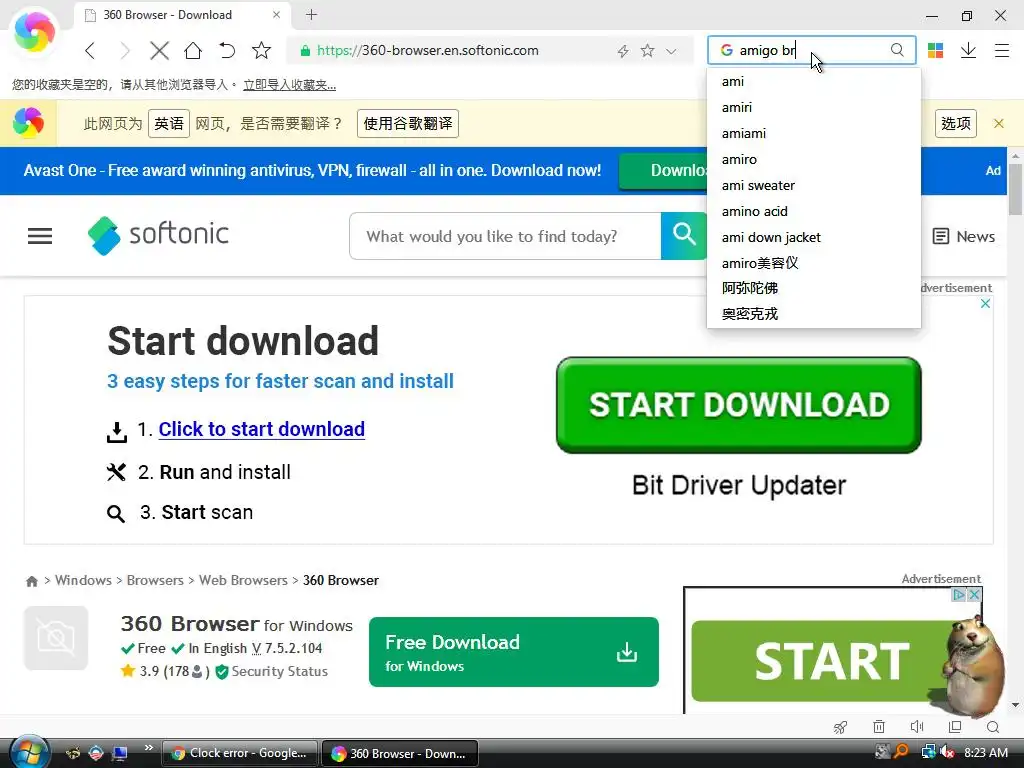This screenshot has width=1024, height=768.
Task: Click the trash bin icon in the status bar
Action: coord(879,727)
